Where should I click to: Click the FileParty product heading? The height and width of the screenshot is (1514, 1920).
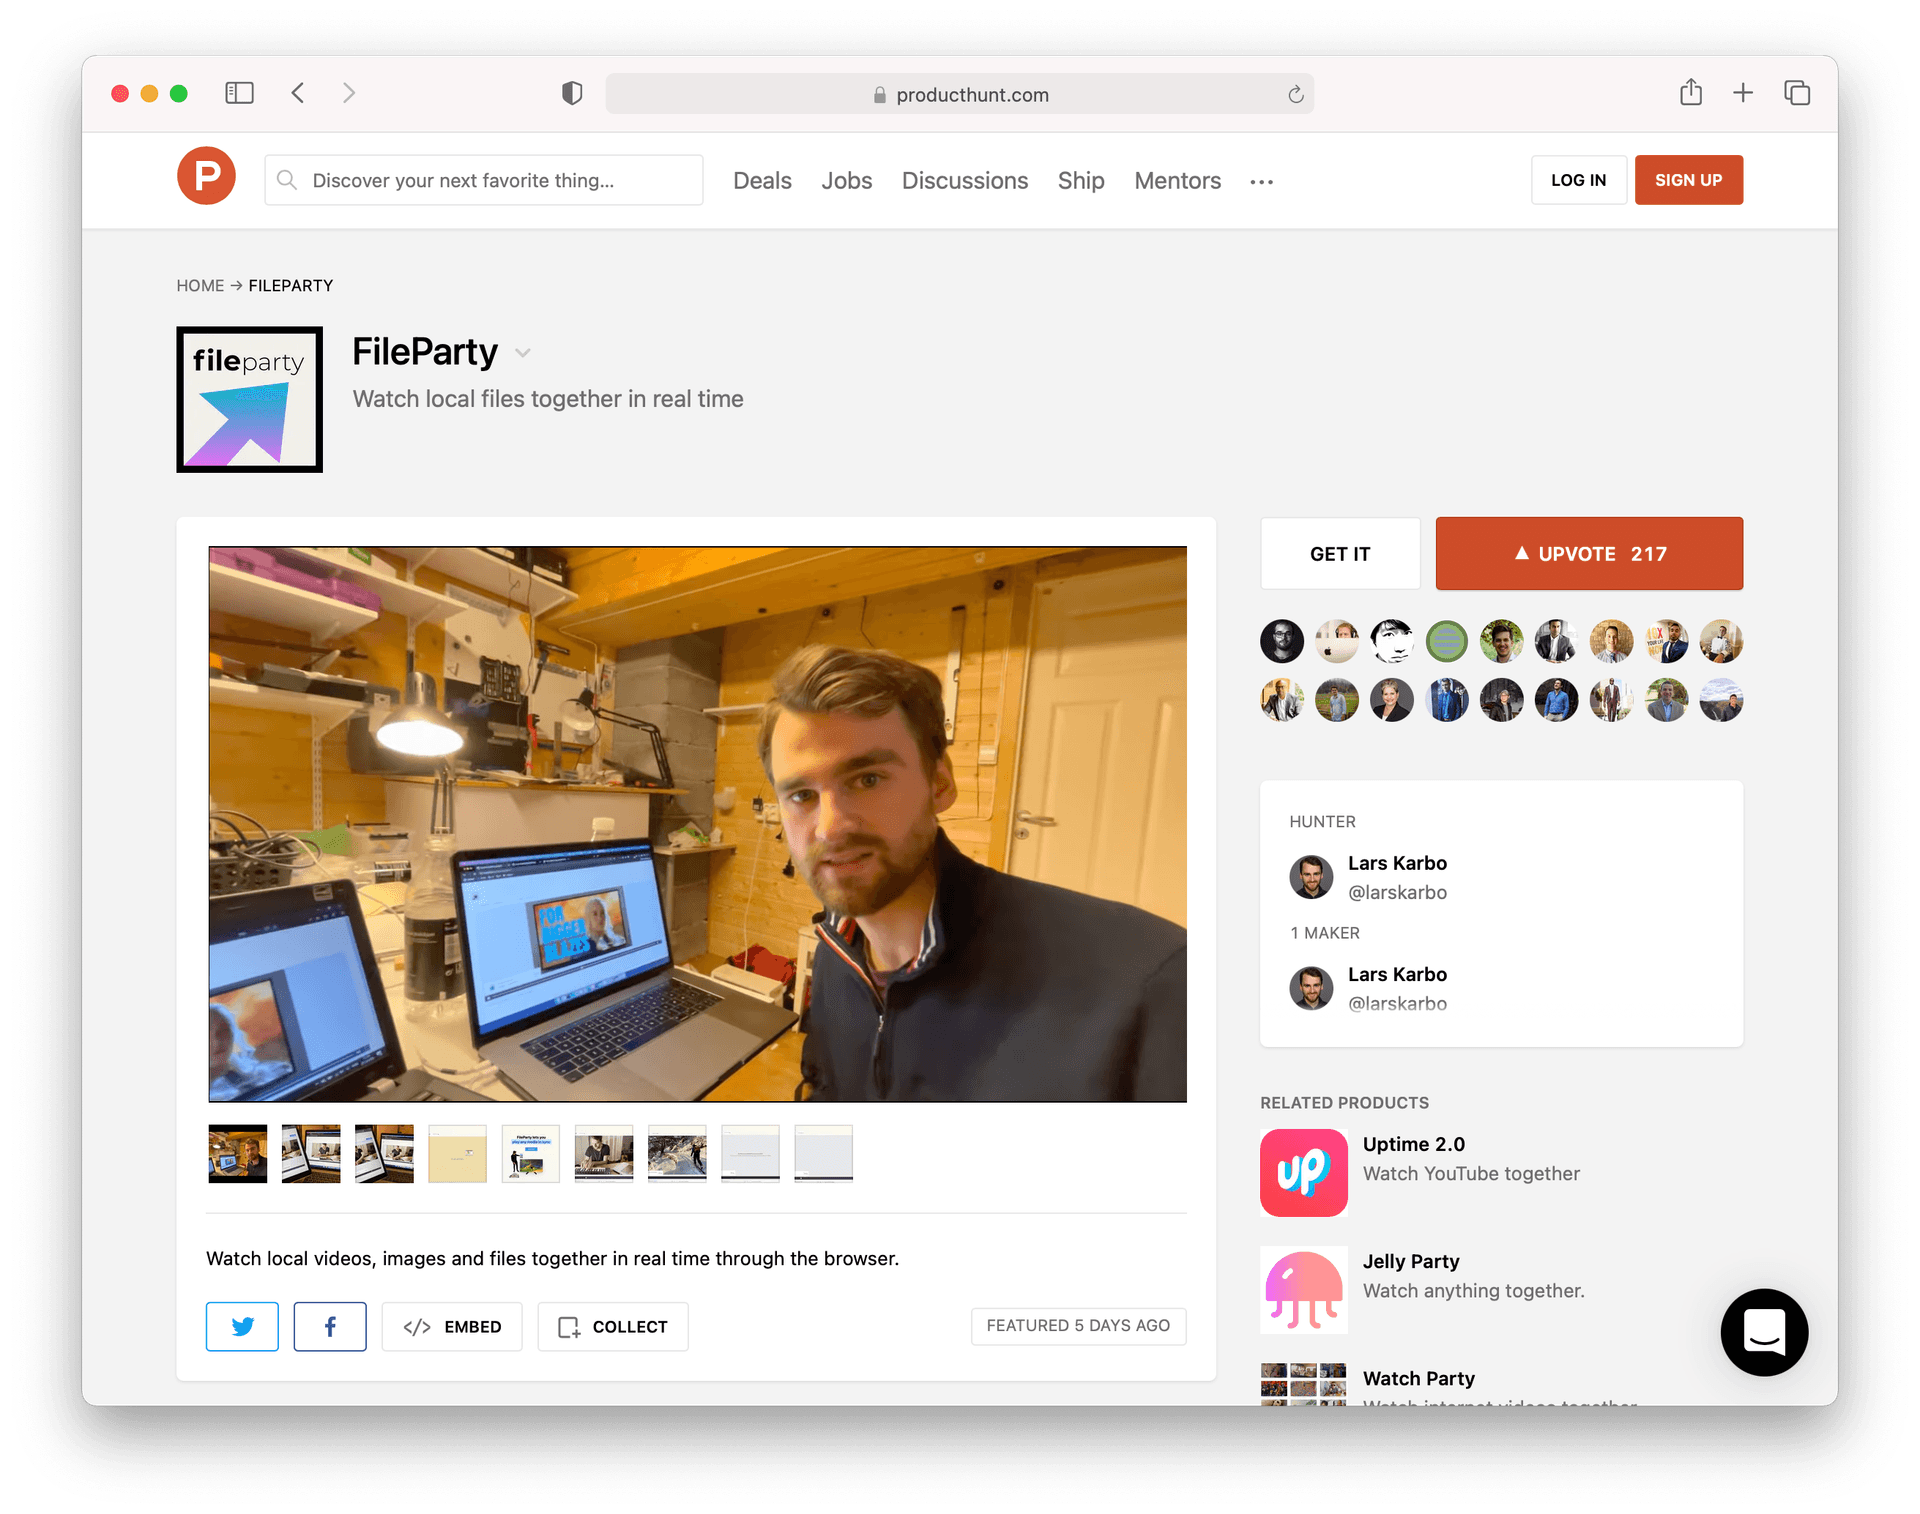click(425, 352)
